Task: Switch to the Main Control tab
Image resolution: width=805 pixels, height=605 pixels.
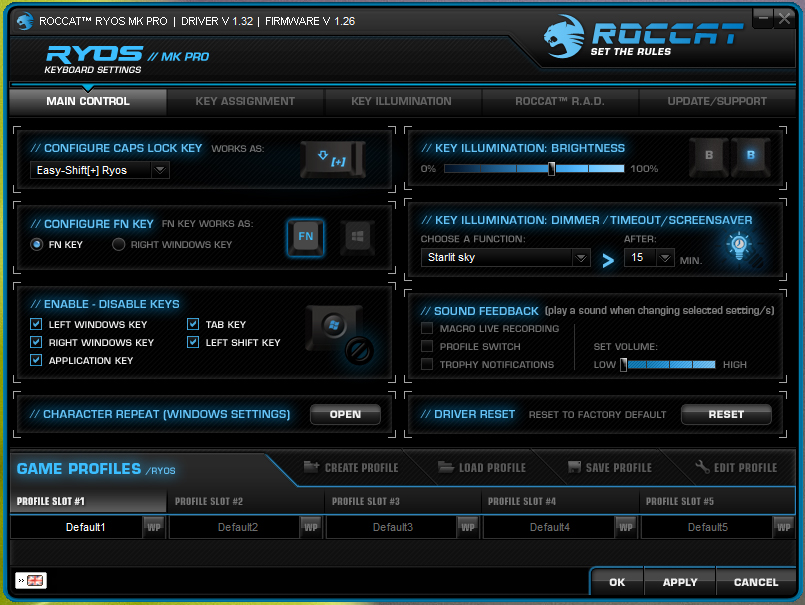Action: point(88,102)
